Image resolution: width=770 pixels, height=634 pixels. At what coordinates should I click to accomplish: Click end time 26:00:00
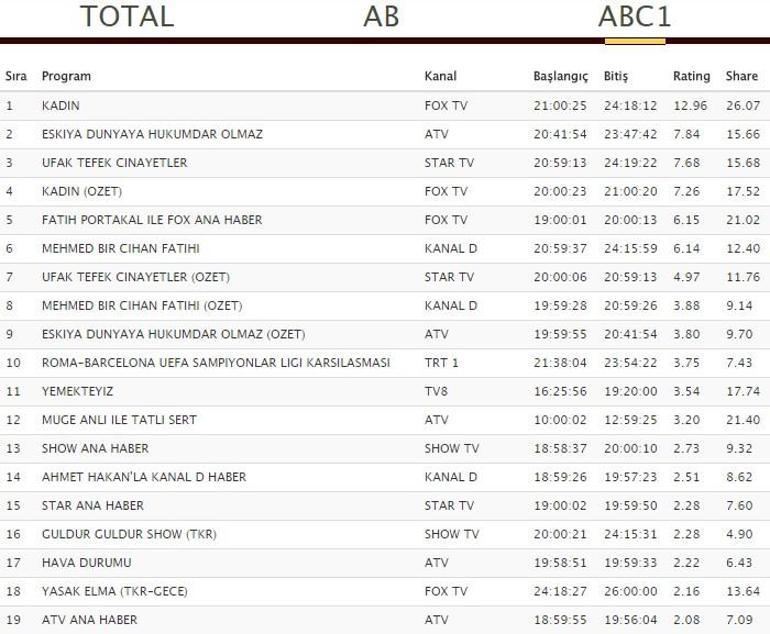pyautogui.click(x=631, y=591)
